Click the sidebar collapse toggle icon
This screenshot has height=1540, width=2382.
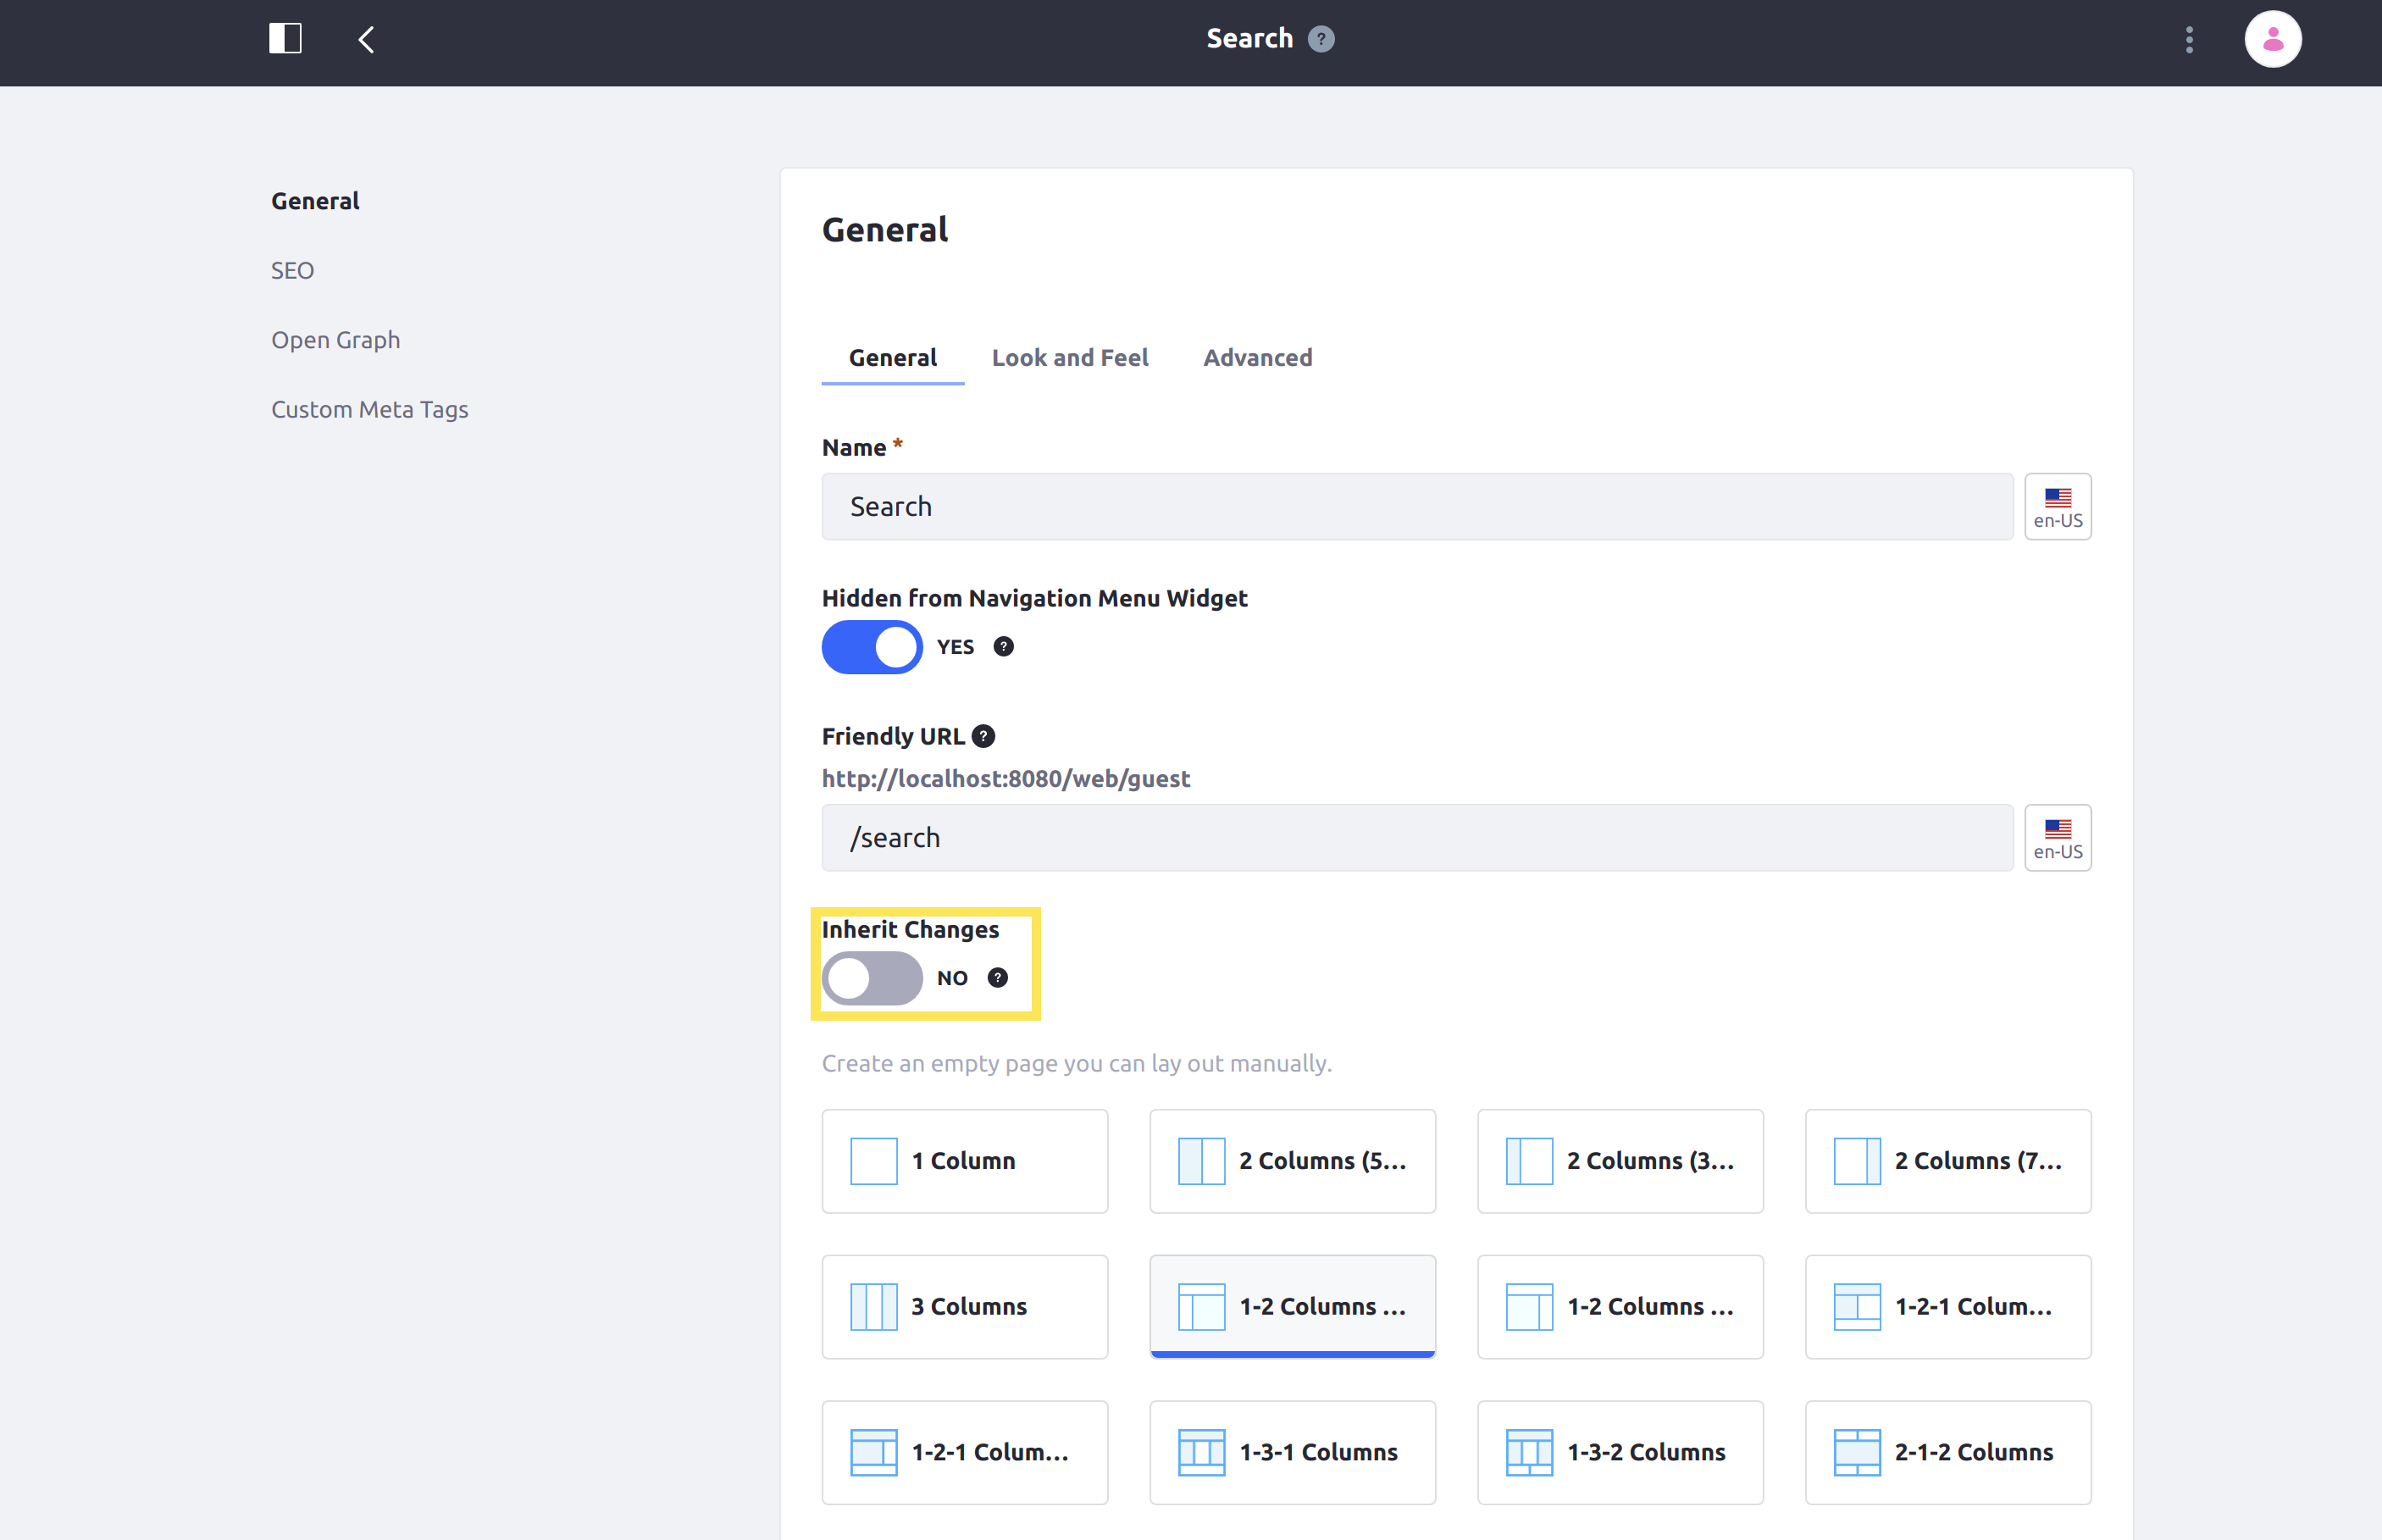[x=285, y=38]
